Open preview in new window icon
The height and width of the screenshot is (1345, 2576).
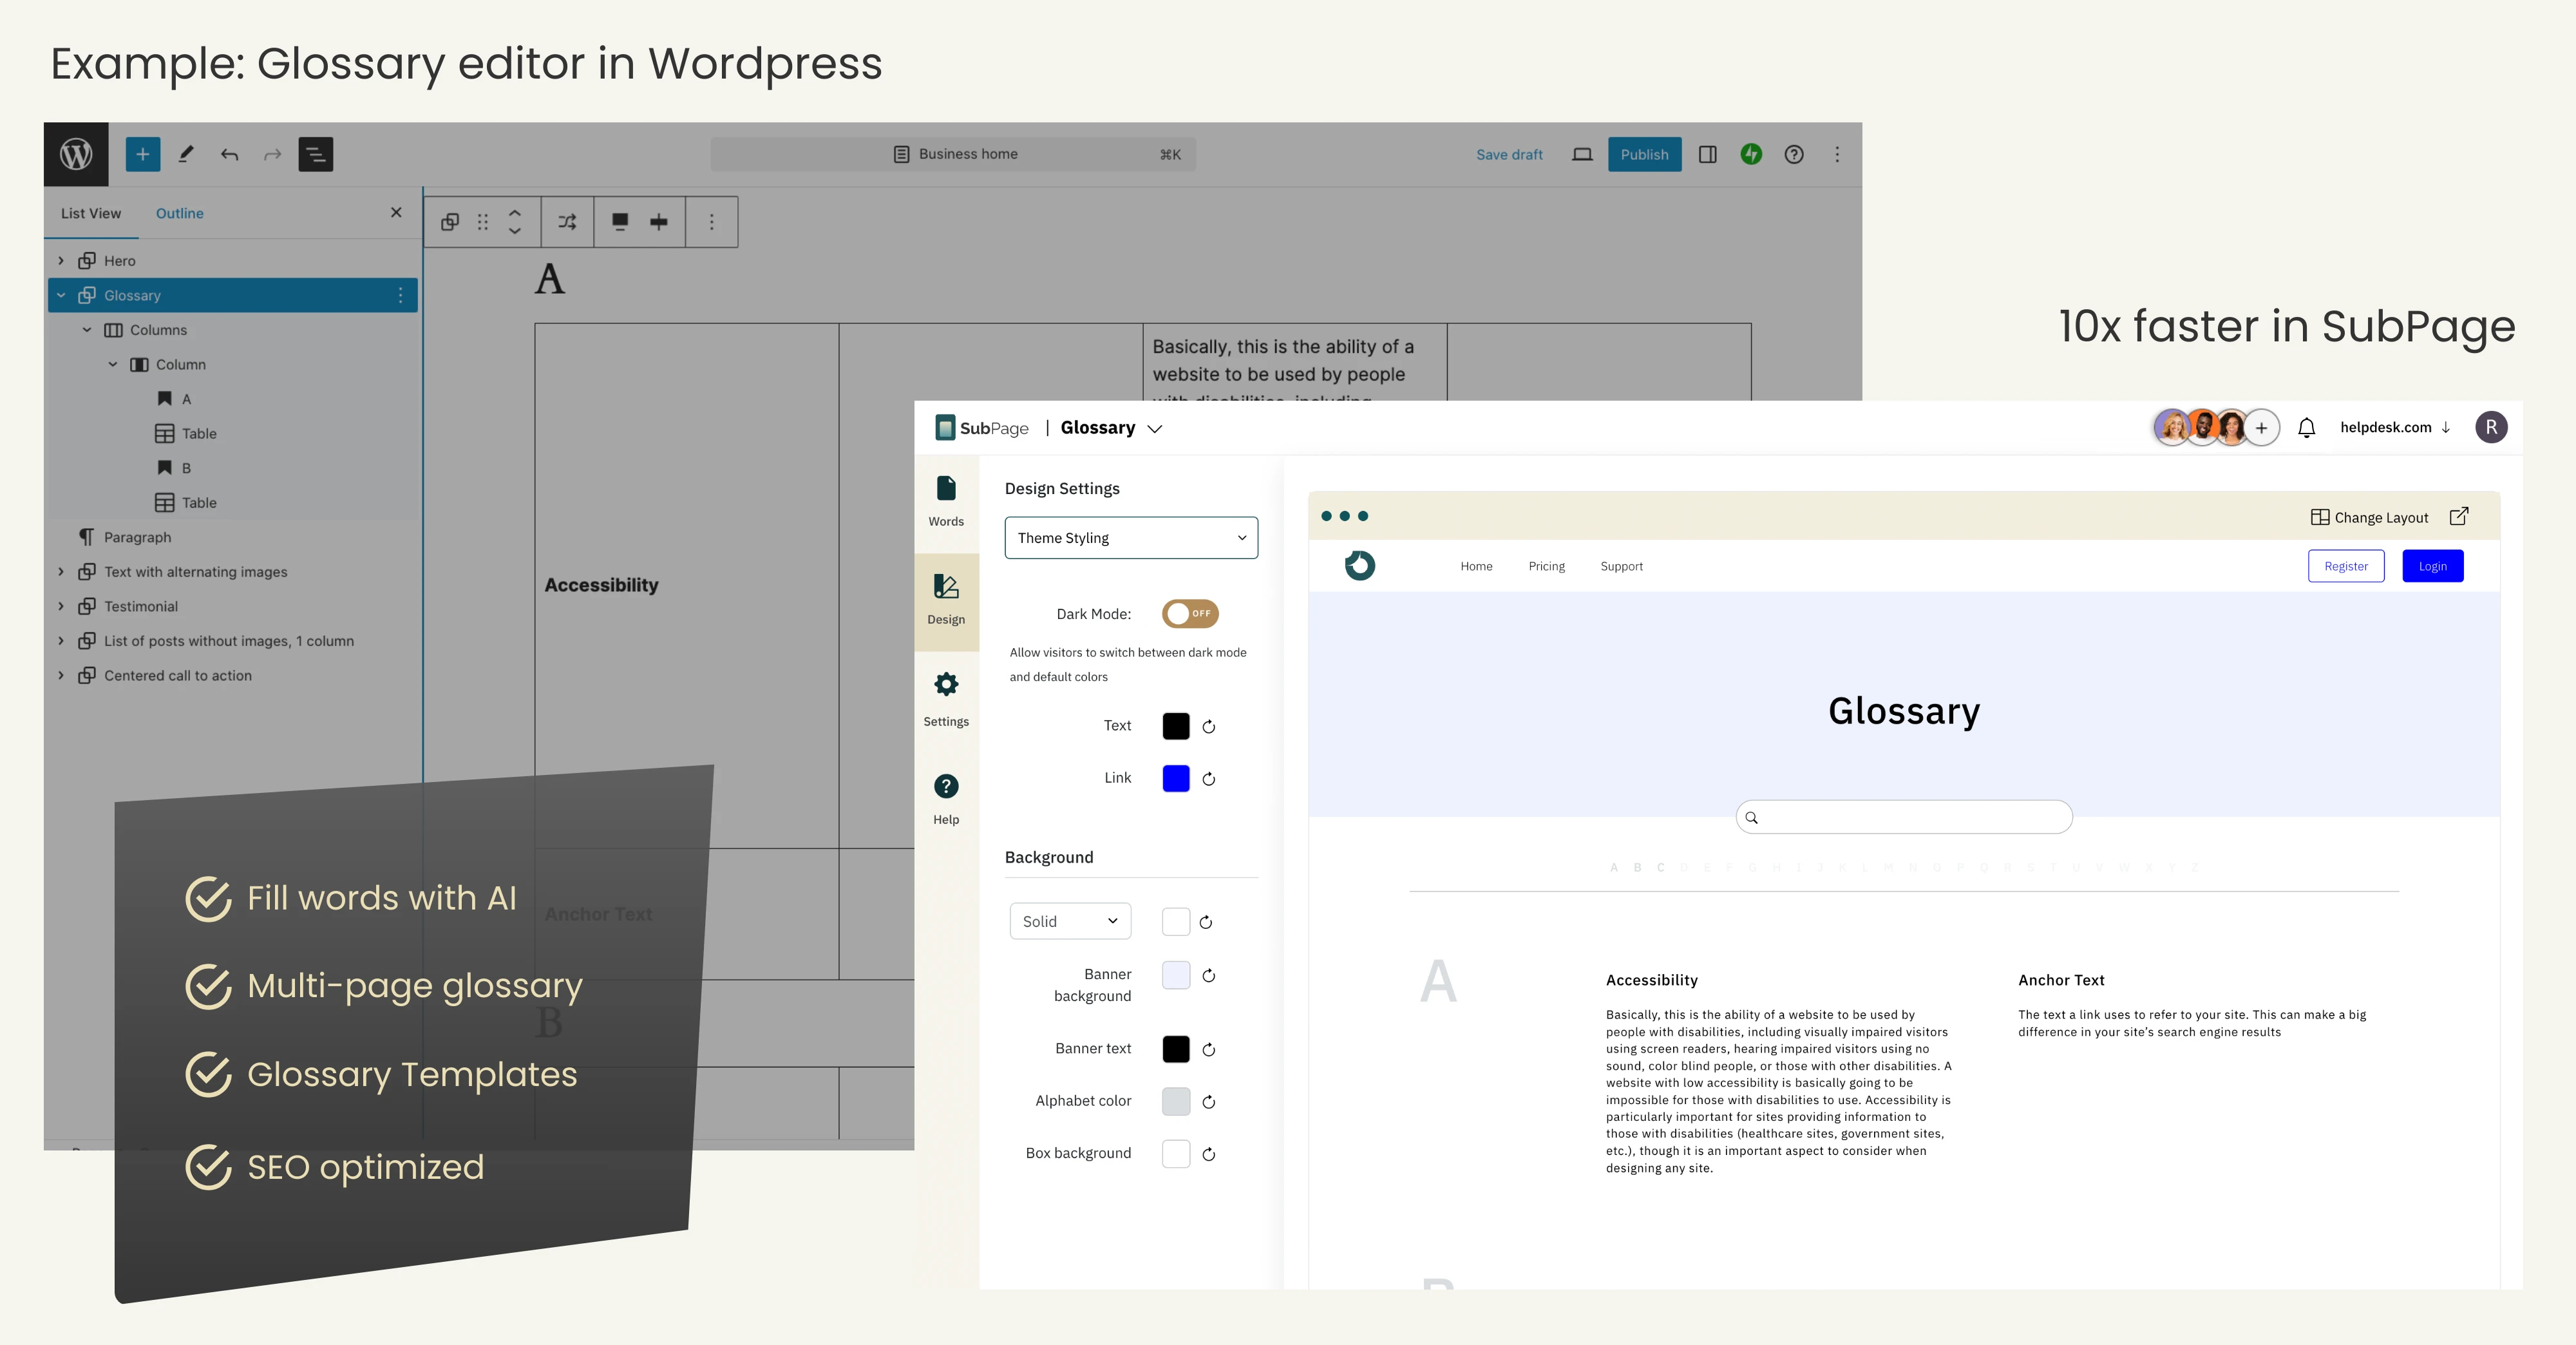[2459, 516]
